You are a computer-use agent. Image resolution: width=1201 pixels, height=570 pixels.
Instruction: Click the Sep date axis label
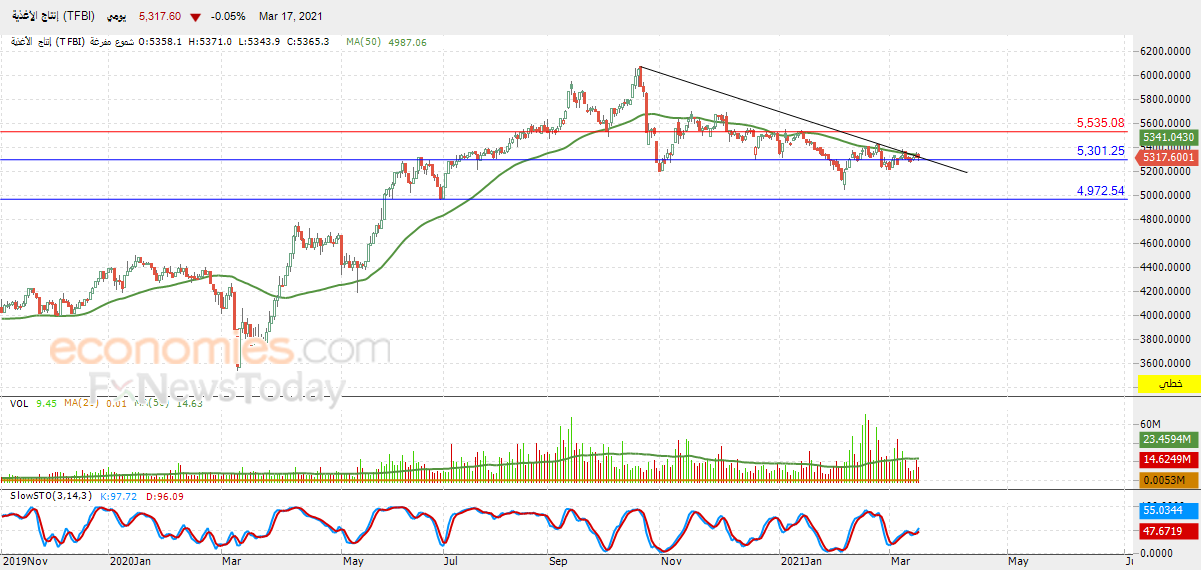point(557,561)
